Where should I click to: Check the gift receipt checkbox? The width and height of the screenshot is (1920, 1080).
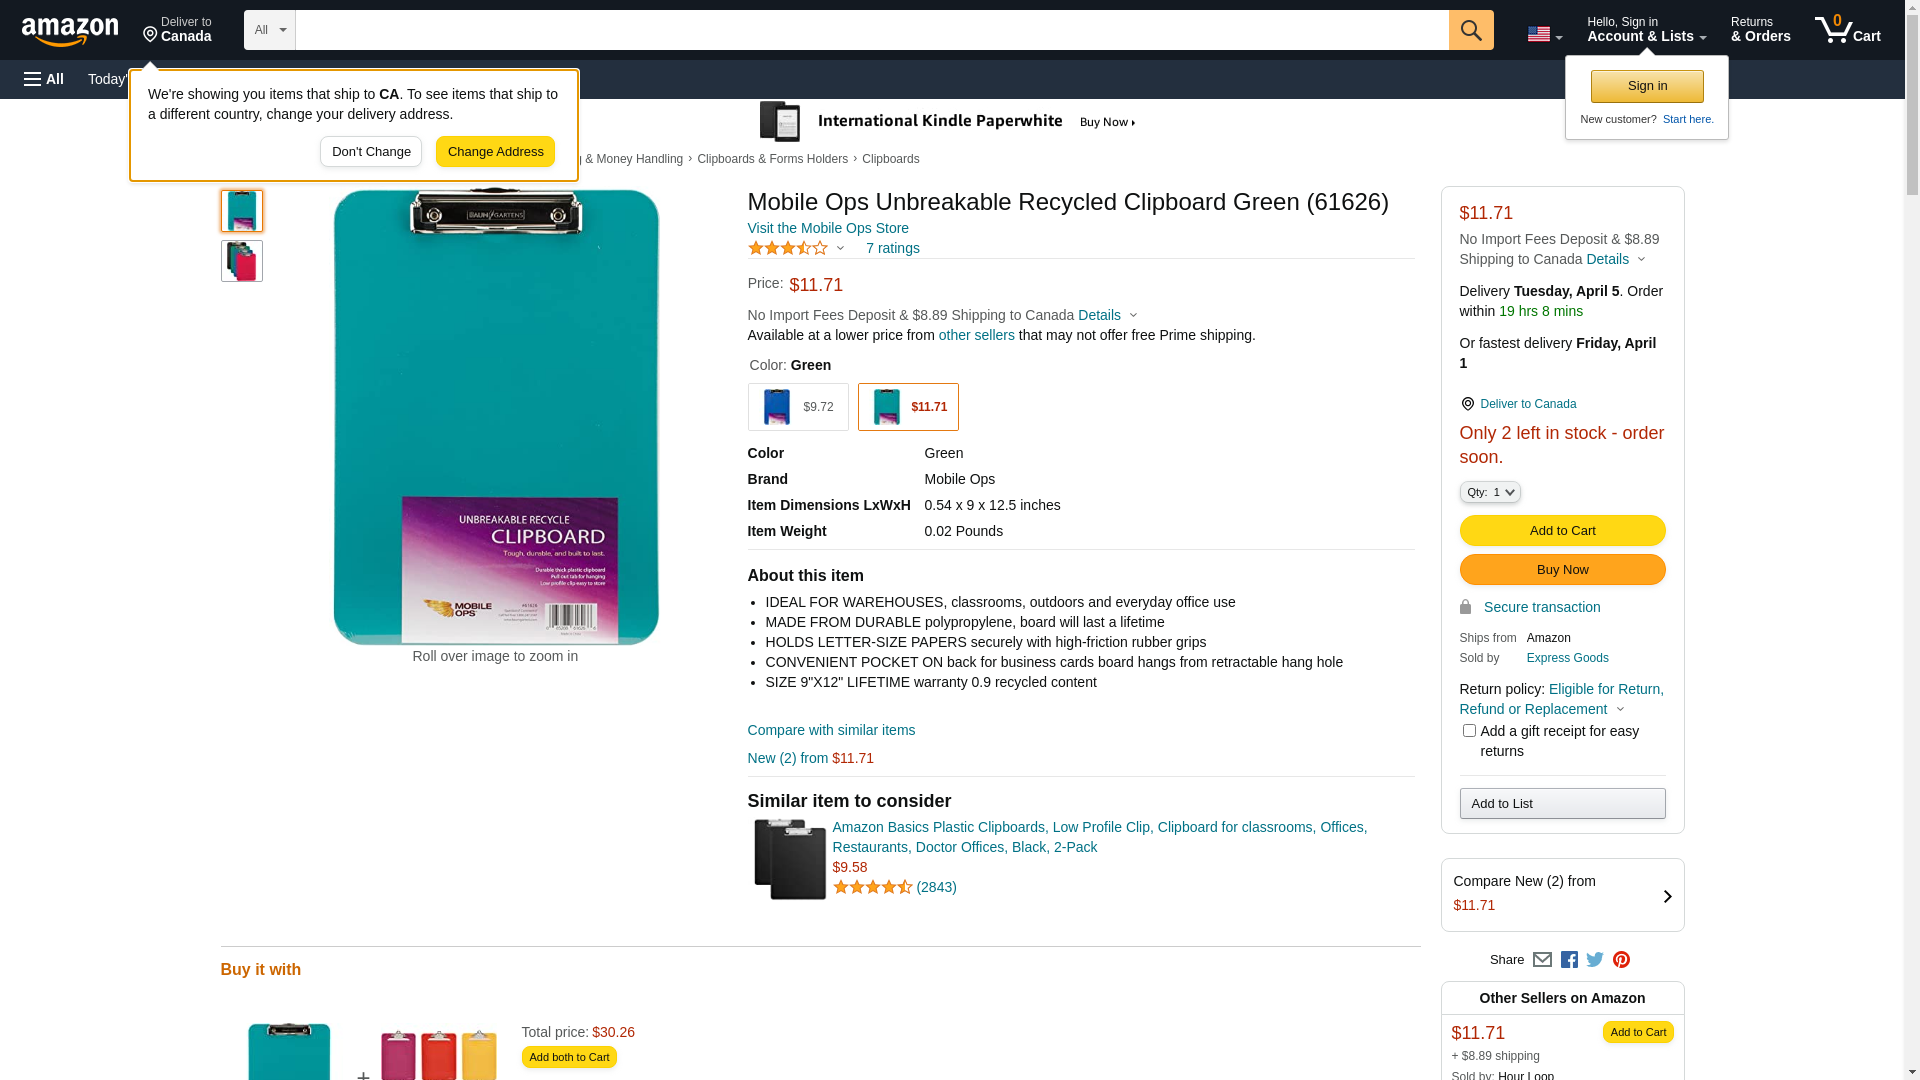(x=1469, y=731)
